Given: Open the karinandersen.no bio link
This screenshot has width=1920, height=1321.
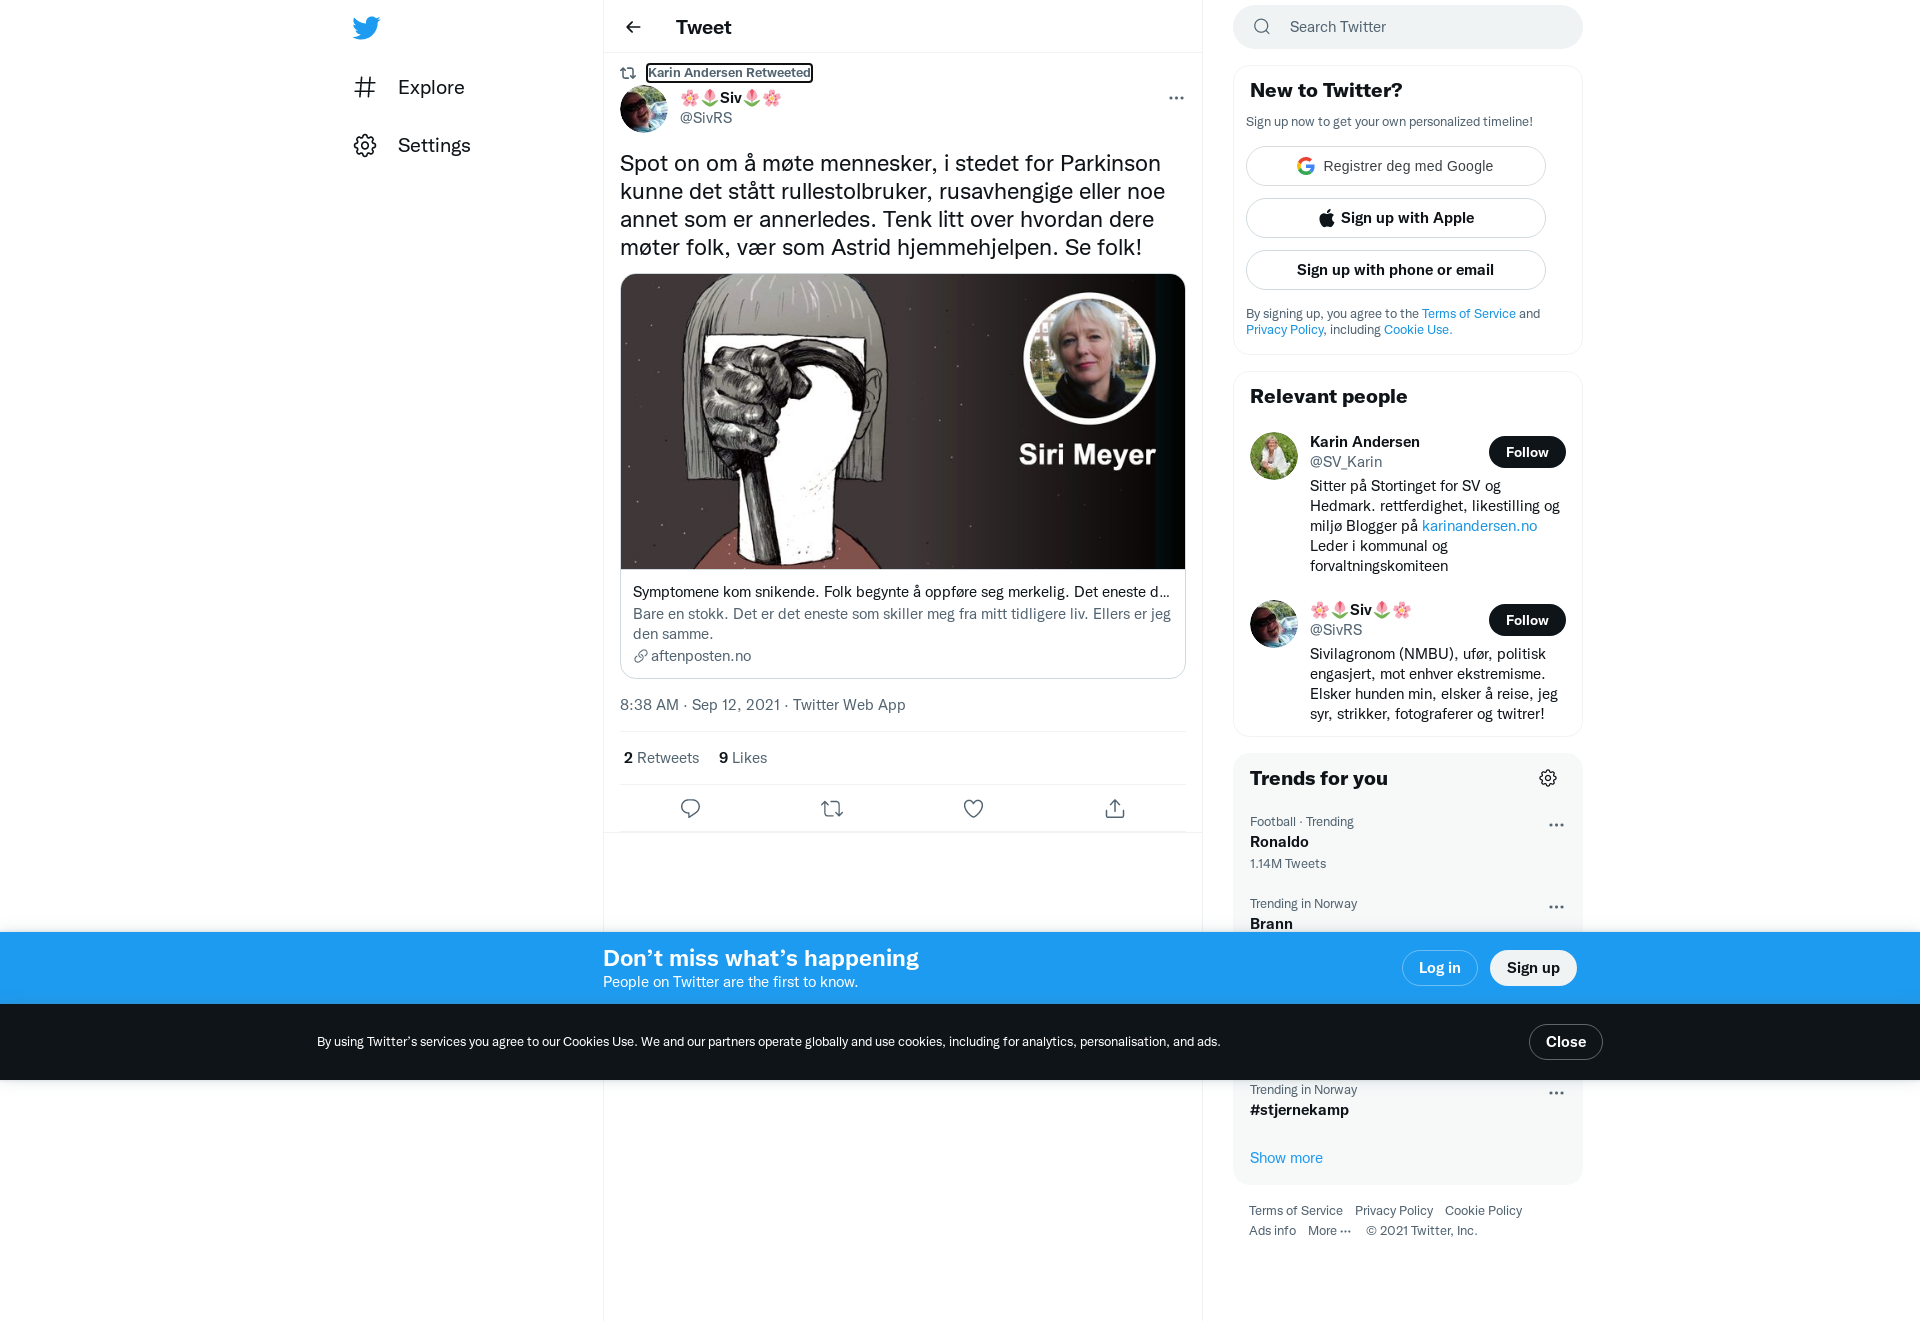Looking at the screenshot, I should tap(1479, 526).
